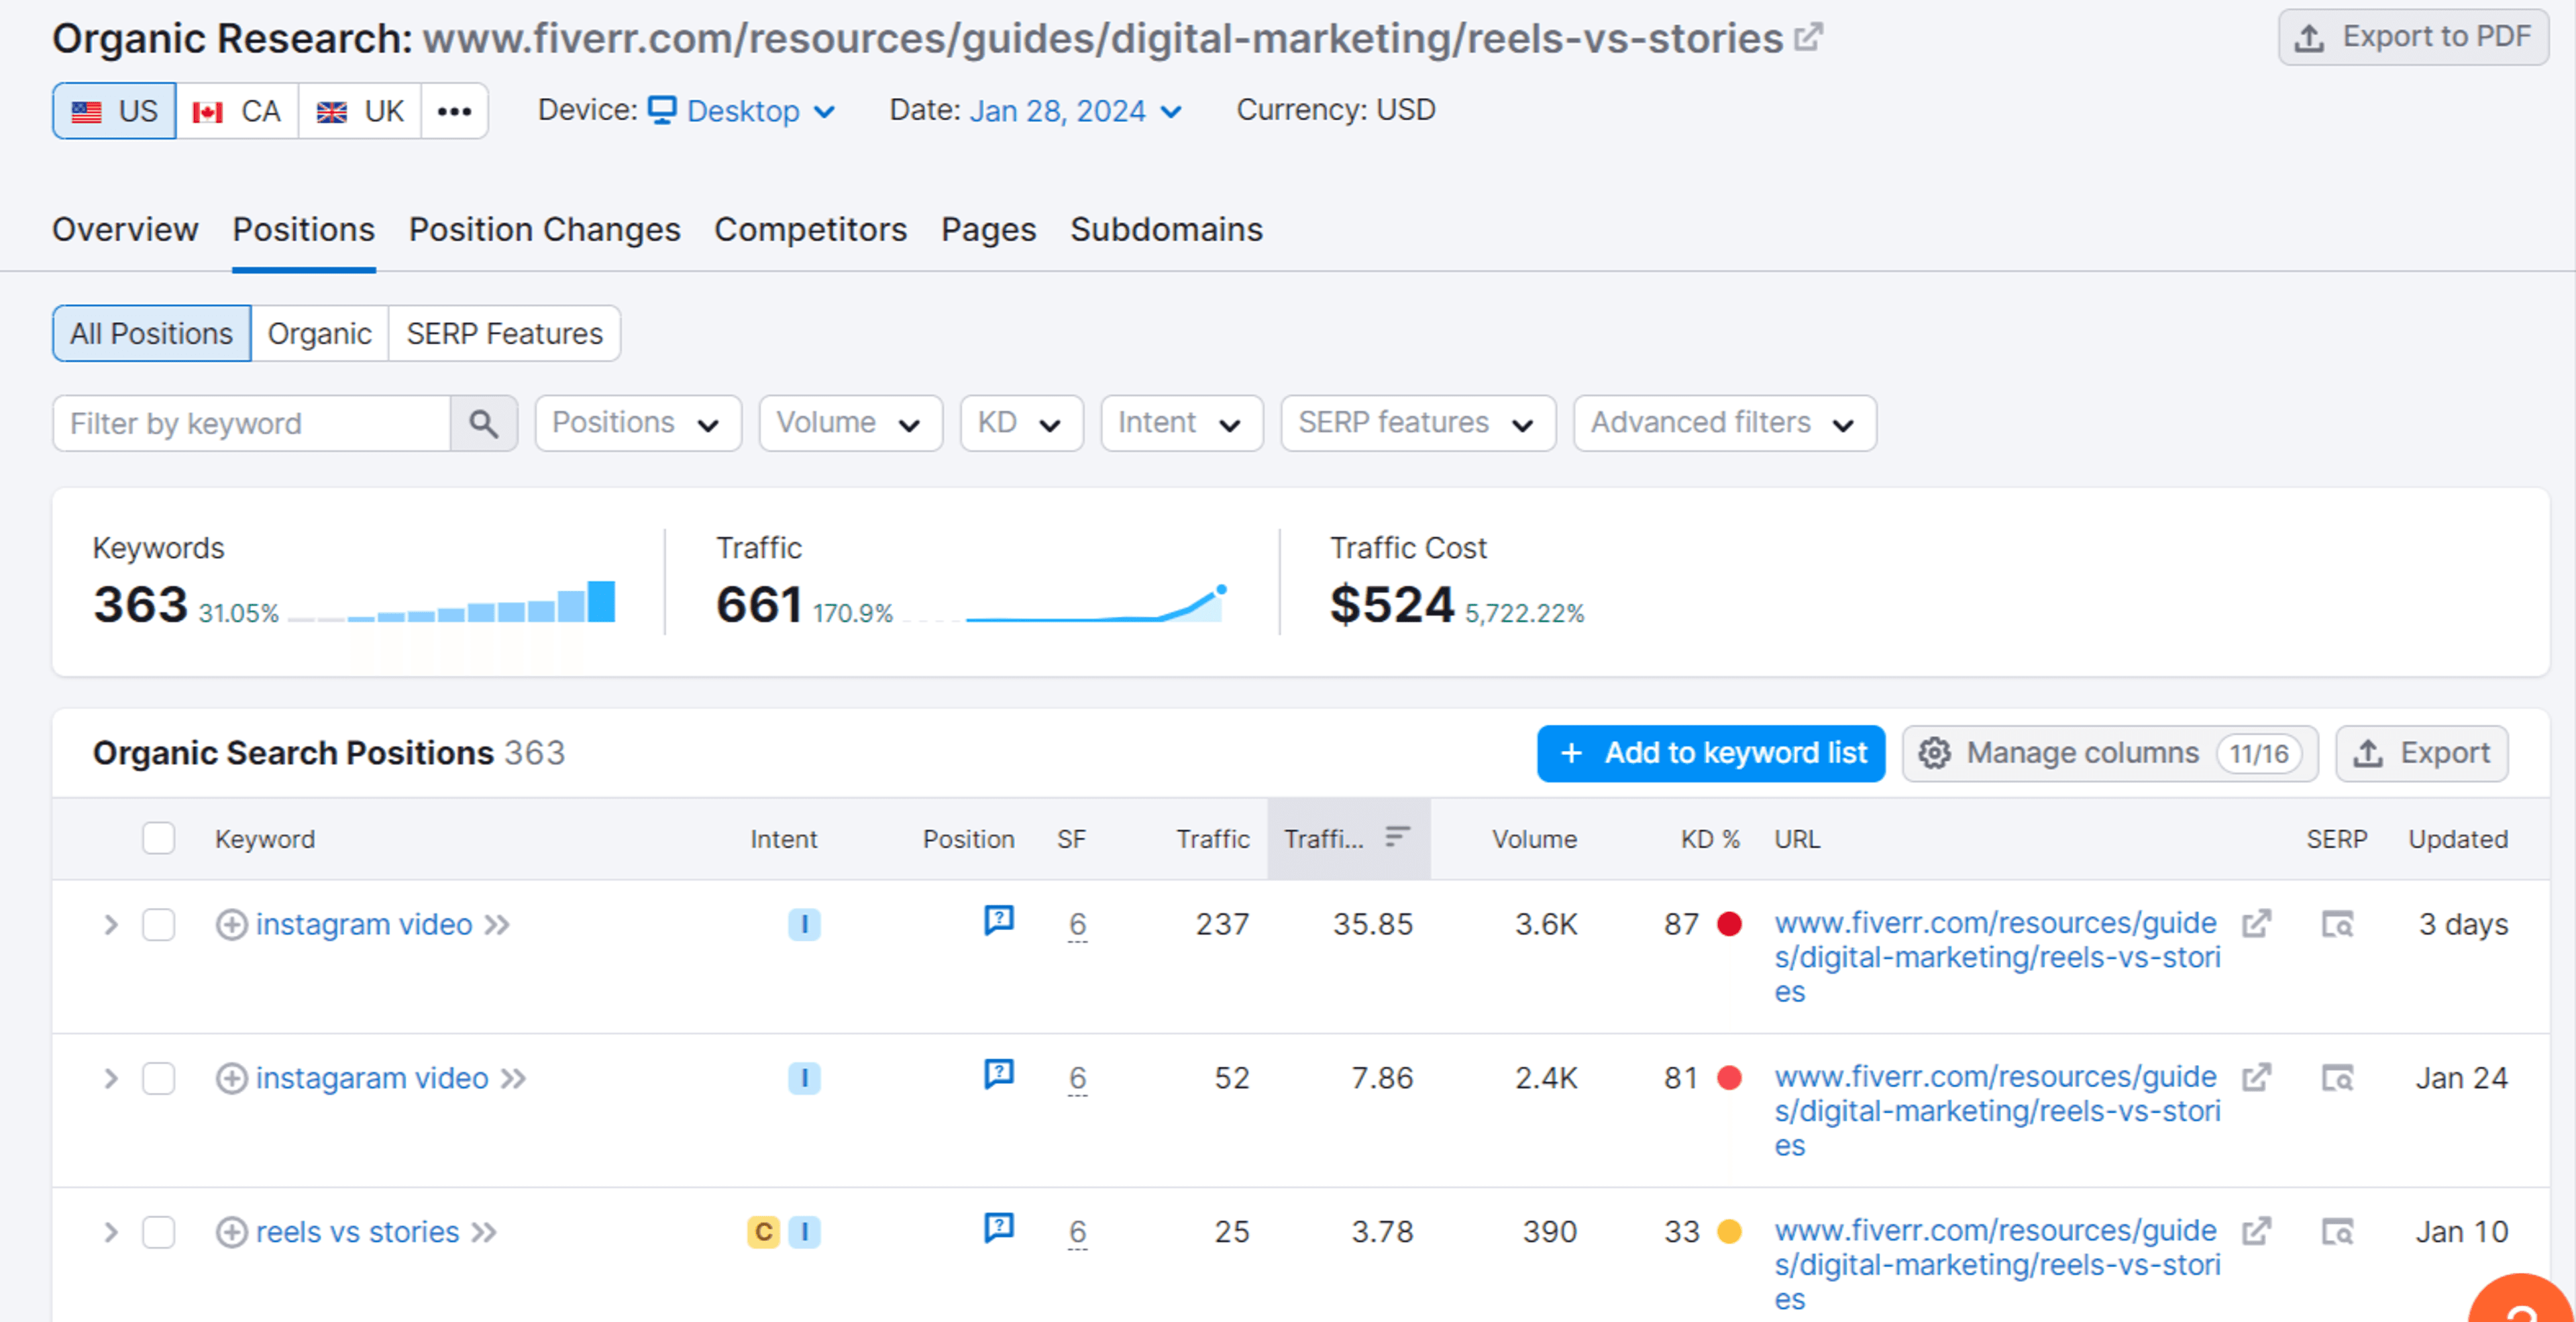Open the instagram video keyword link
2576x1322 pixels.
point(363,925)
